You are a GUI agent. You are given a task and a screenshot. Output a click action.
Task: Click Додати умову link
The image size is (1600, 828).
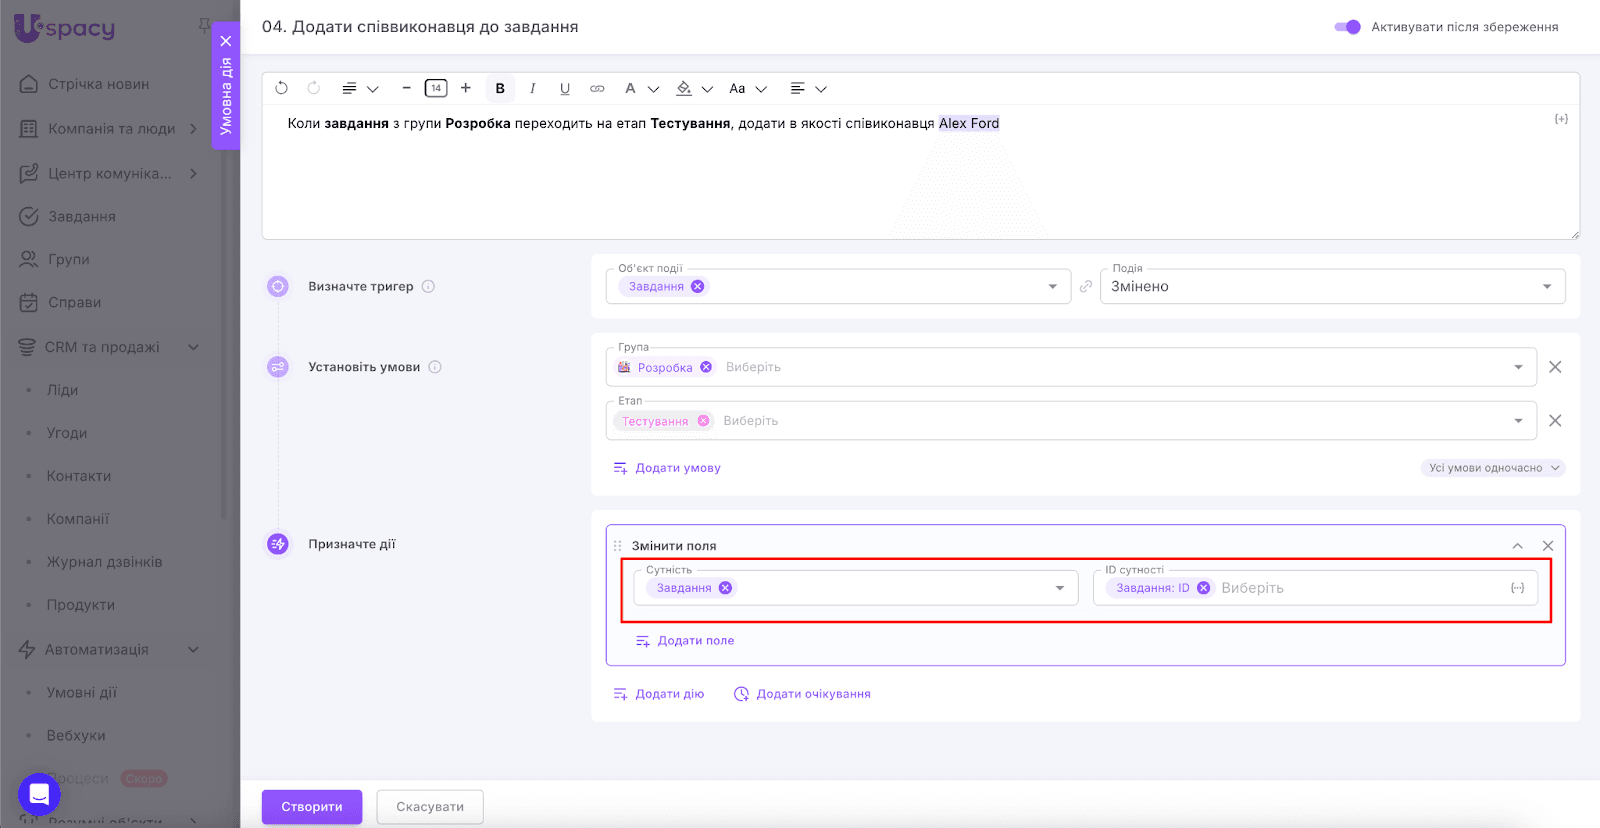click(677, 468)
